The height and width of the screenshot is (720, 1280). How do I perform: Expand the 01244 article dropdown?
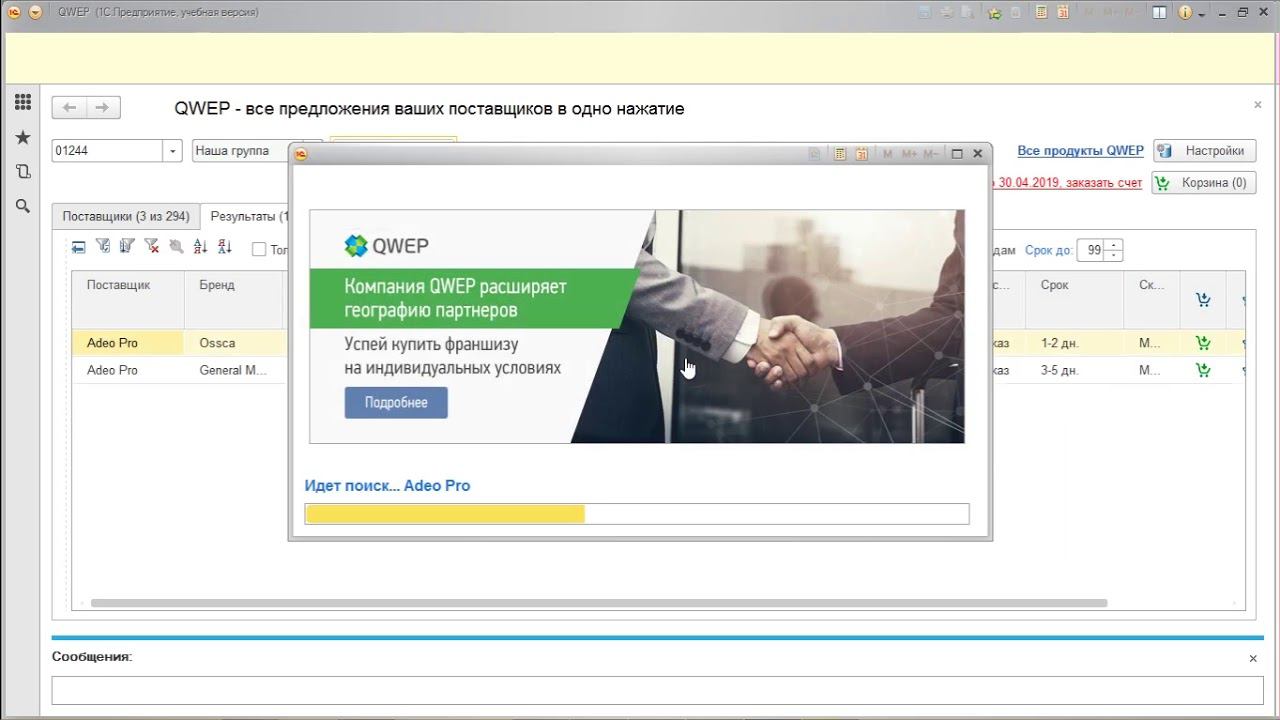(173, 151)
